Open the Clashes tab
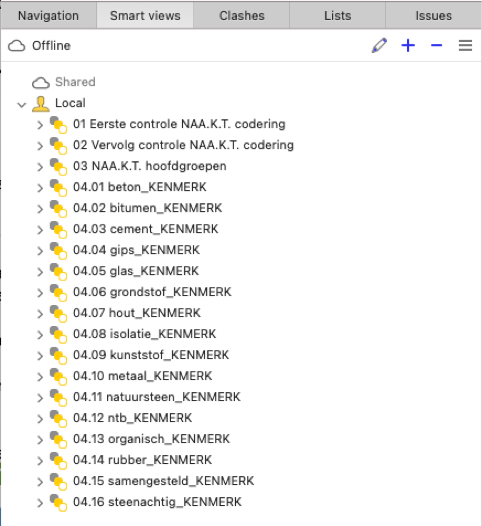 [x=242, y=16]
